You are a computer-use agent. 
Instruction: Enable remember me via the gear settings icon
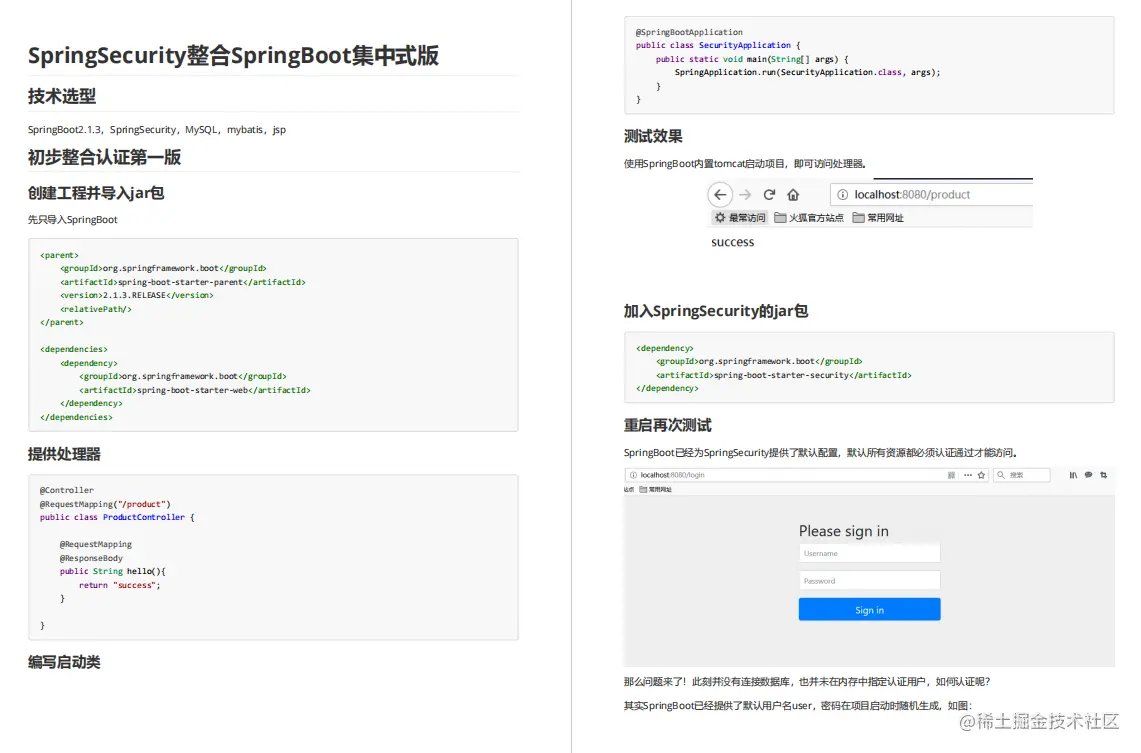(719, 217)
